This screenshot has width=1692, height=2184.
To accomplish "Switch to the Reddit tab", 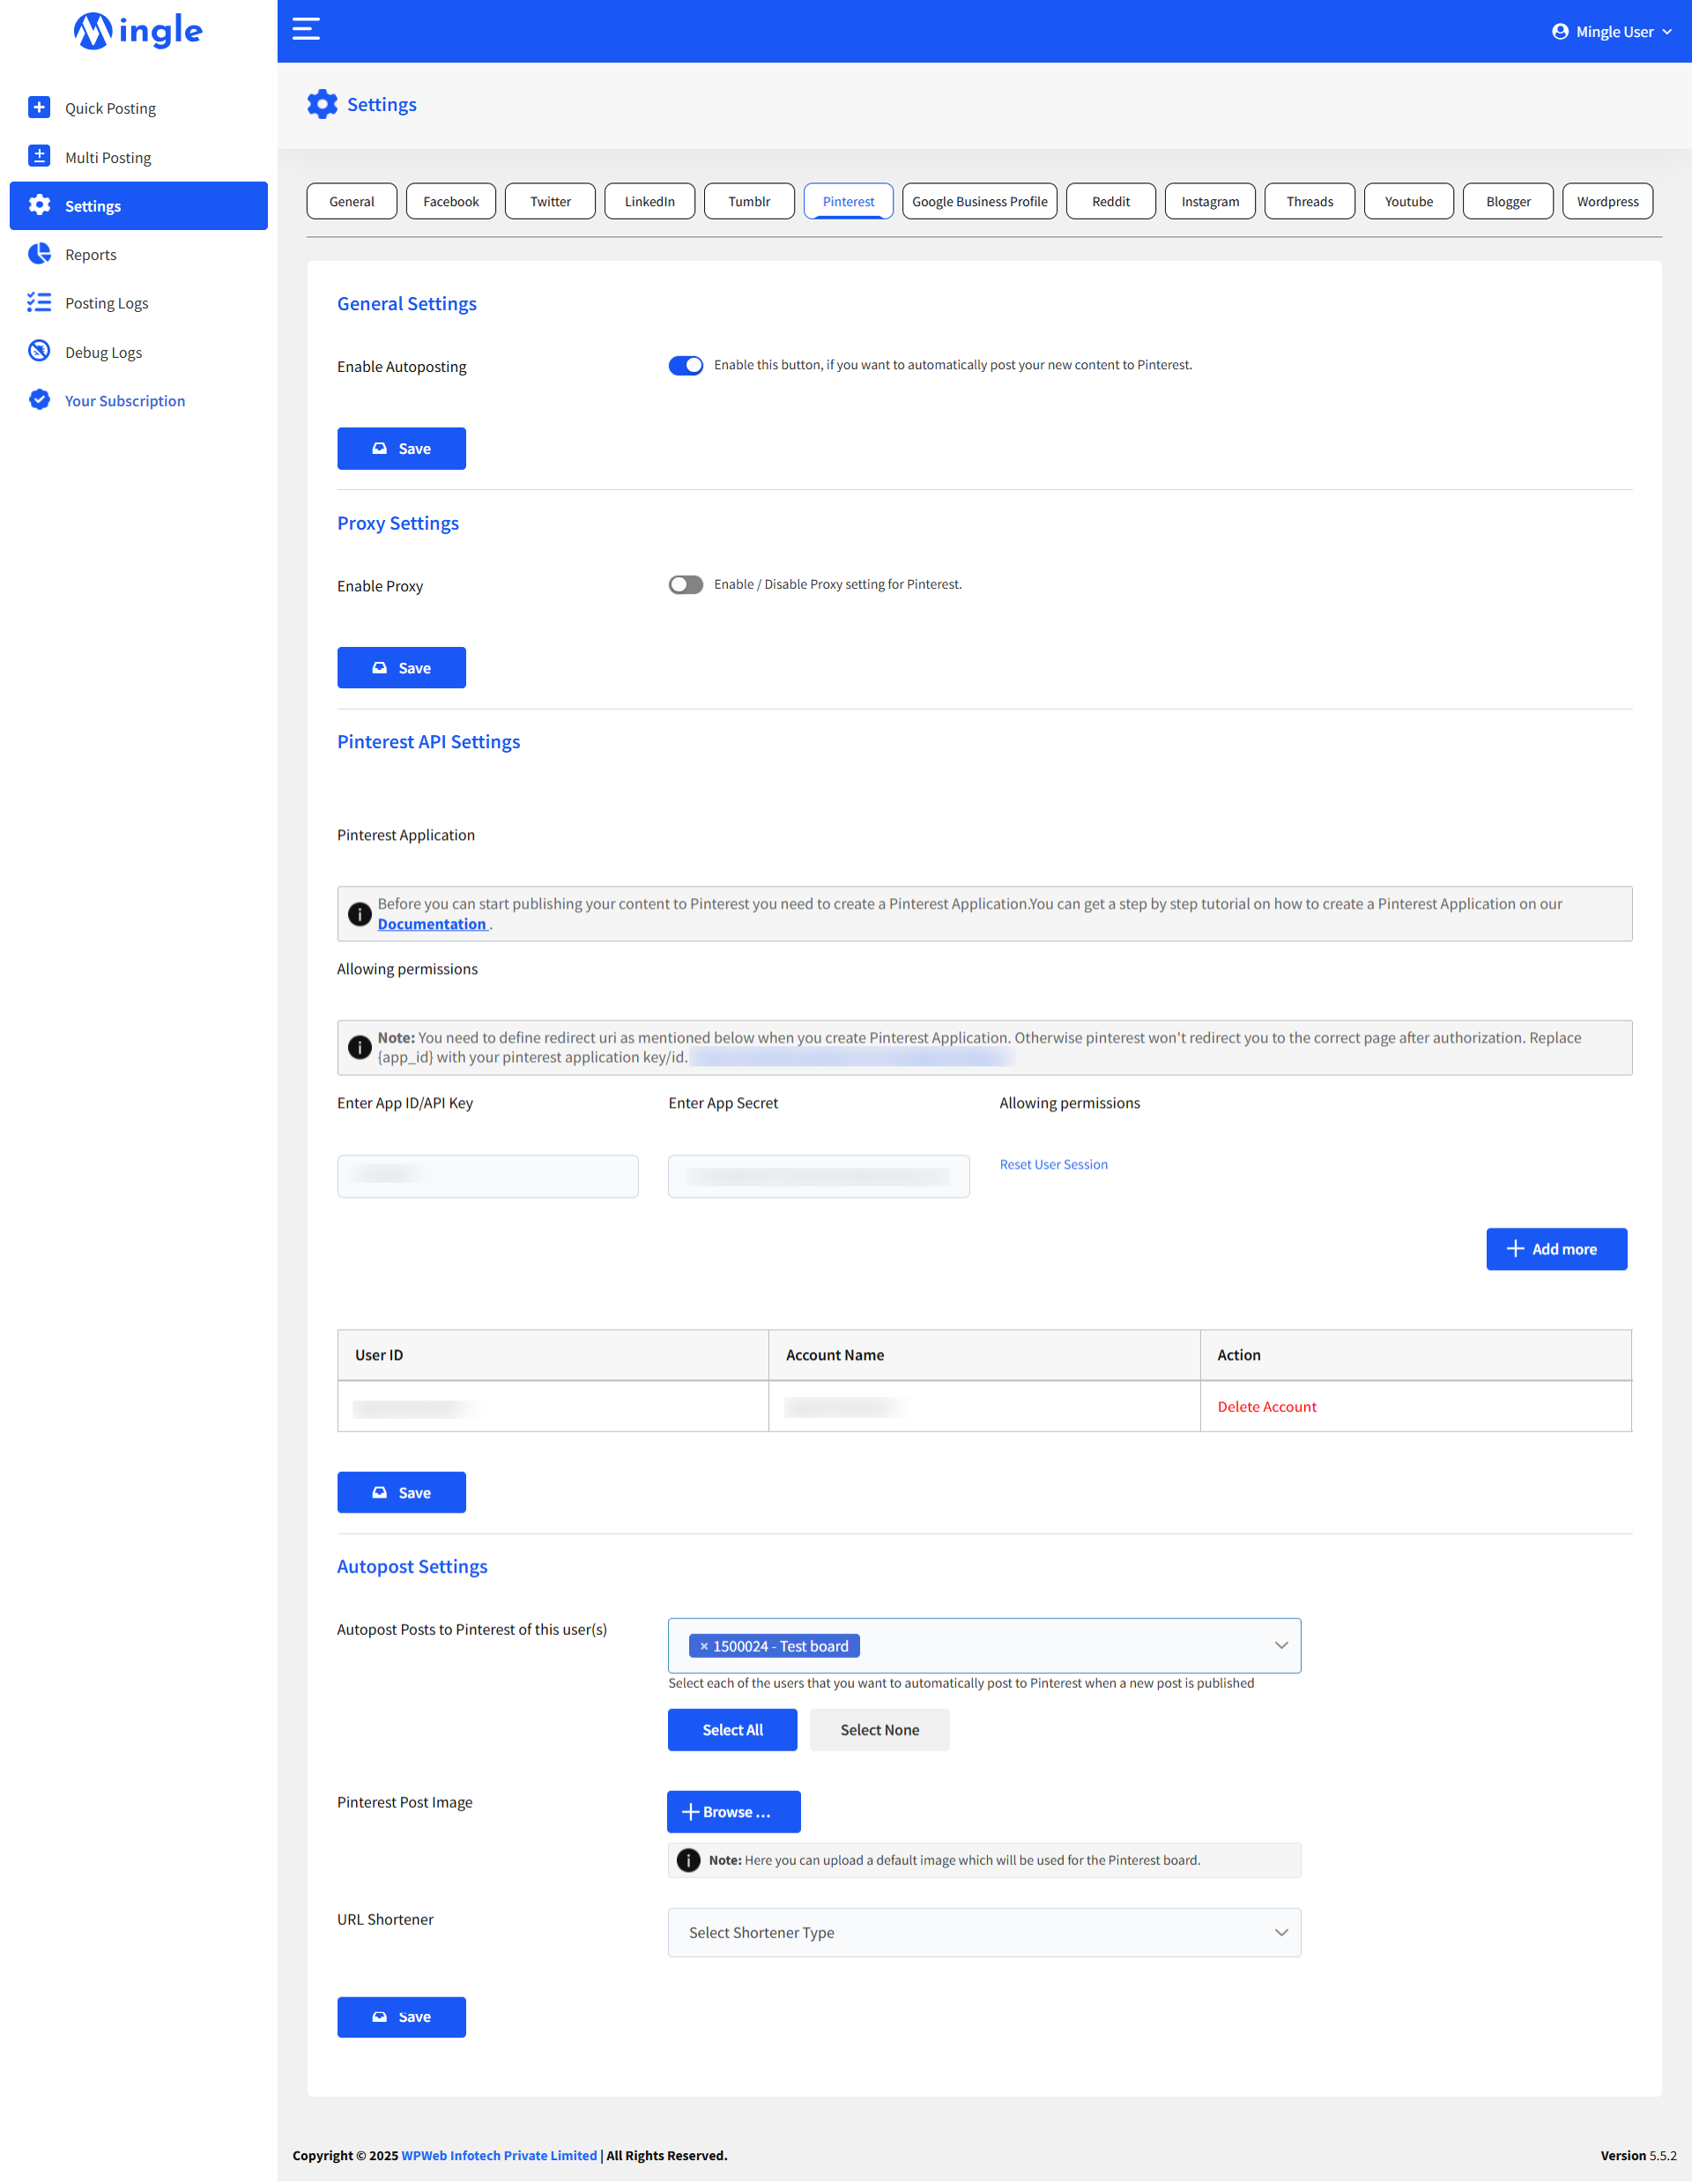I will [1111, 201].
